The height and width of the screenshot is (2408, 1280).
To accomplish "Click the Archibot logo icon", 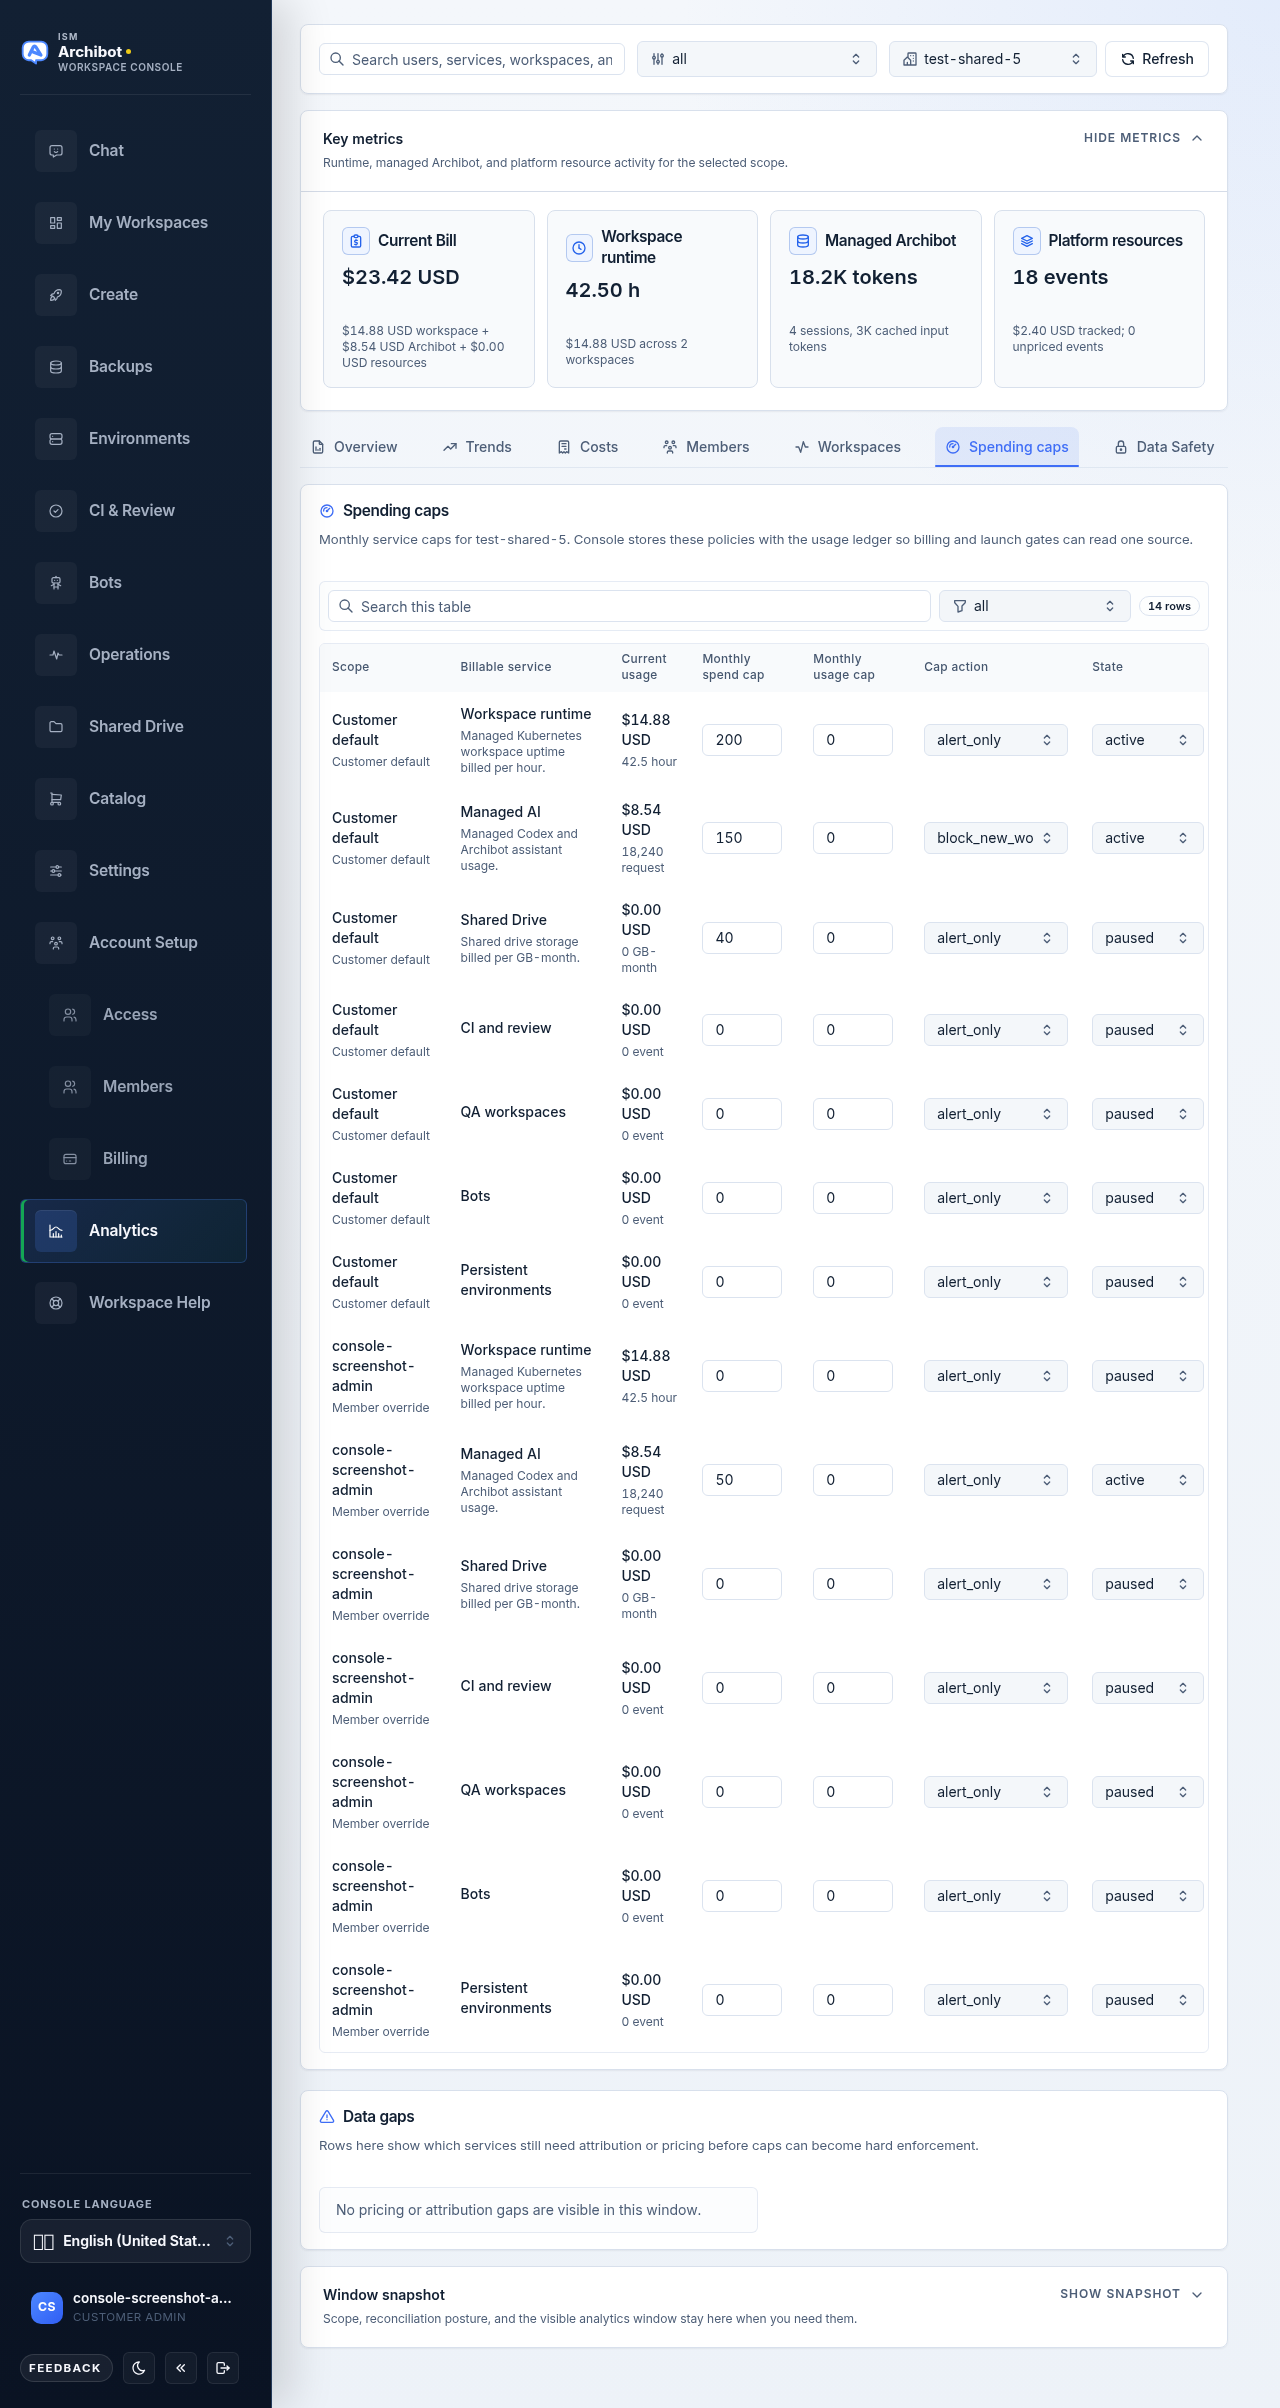I will tap(35, 52).
